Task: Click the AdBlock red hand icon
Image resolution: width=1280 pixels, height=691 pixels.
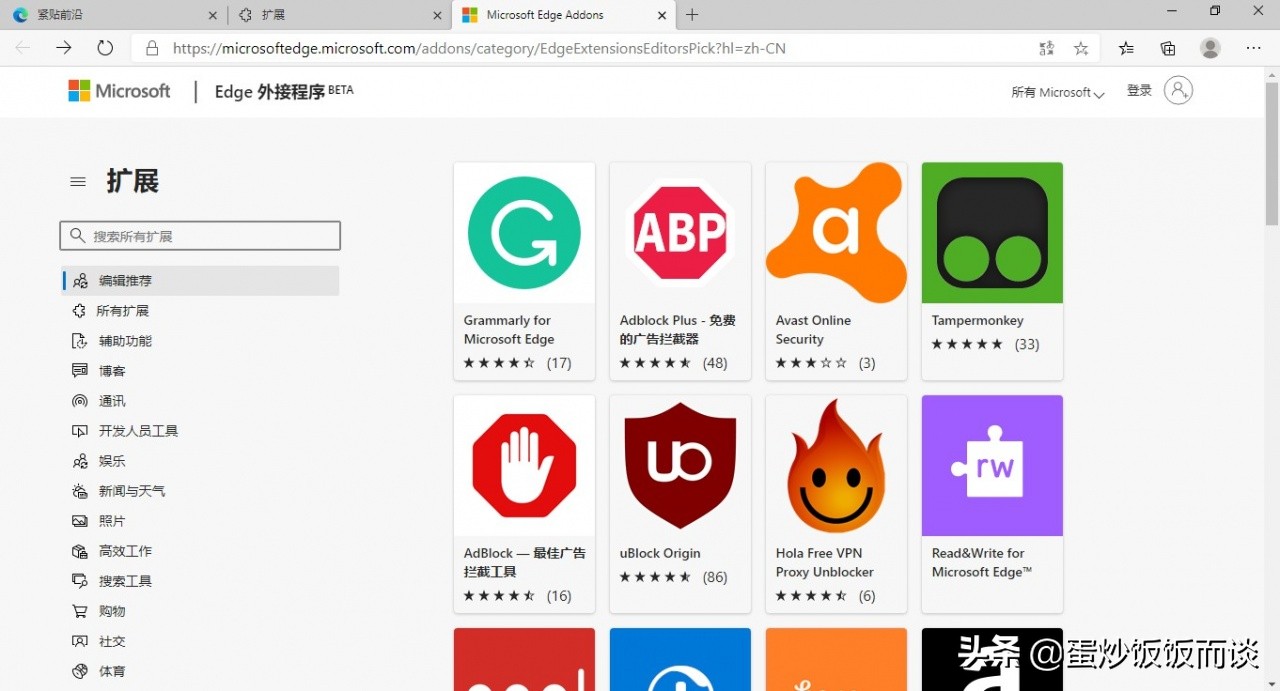Action: 524,466
